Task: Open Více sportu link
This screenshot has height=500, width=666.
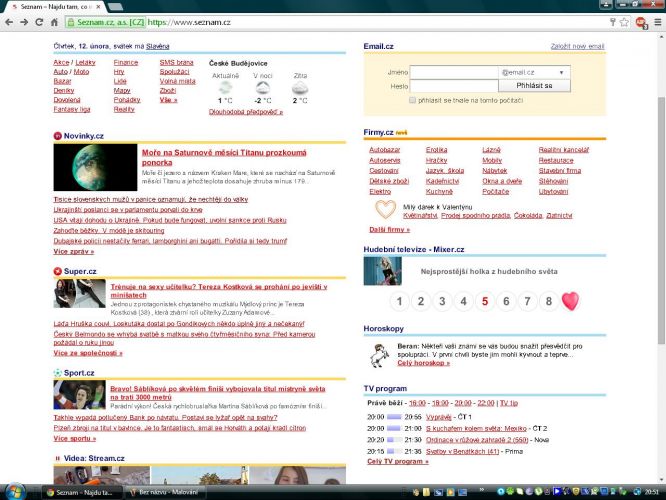Action: pos(75,438)
